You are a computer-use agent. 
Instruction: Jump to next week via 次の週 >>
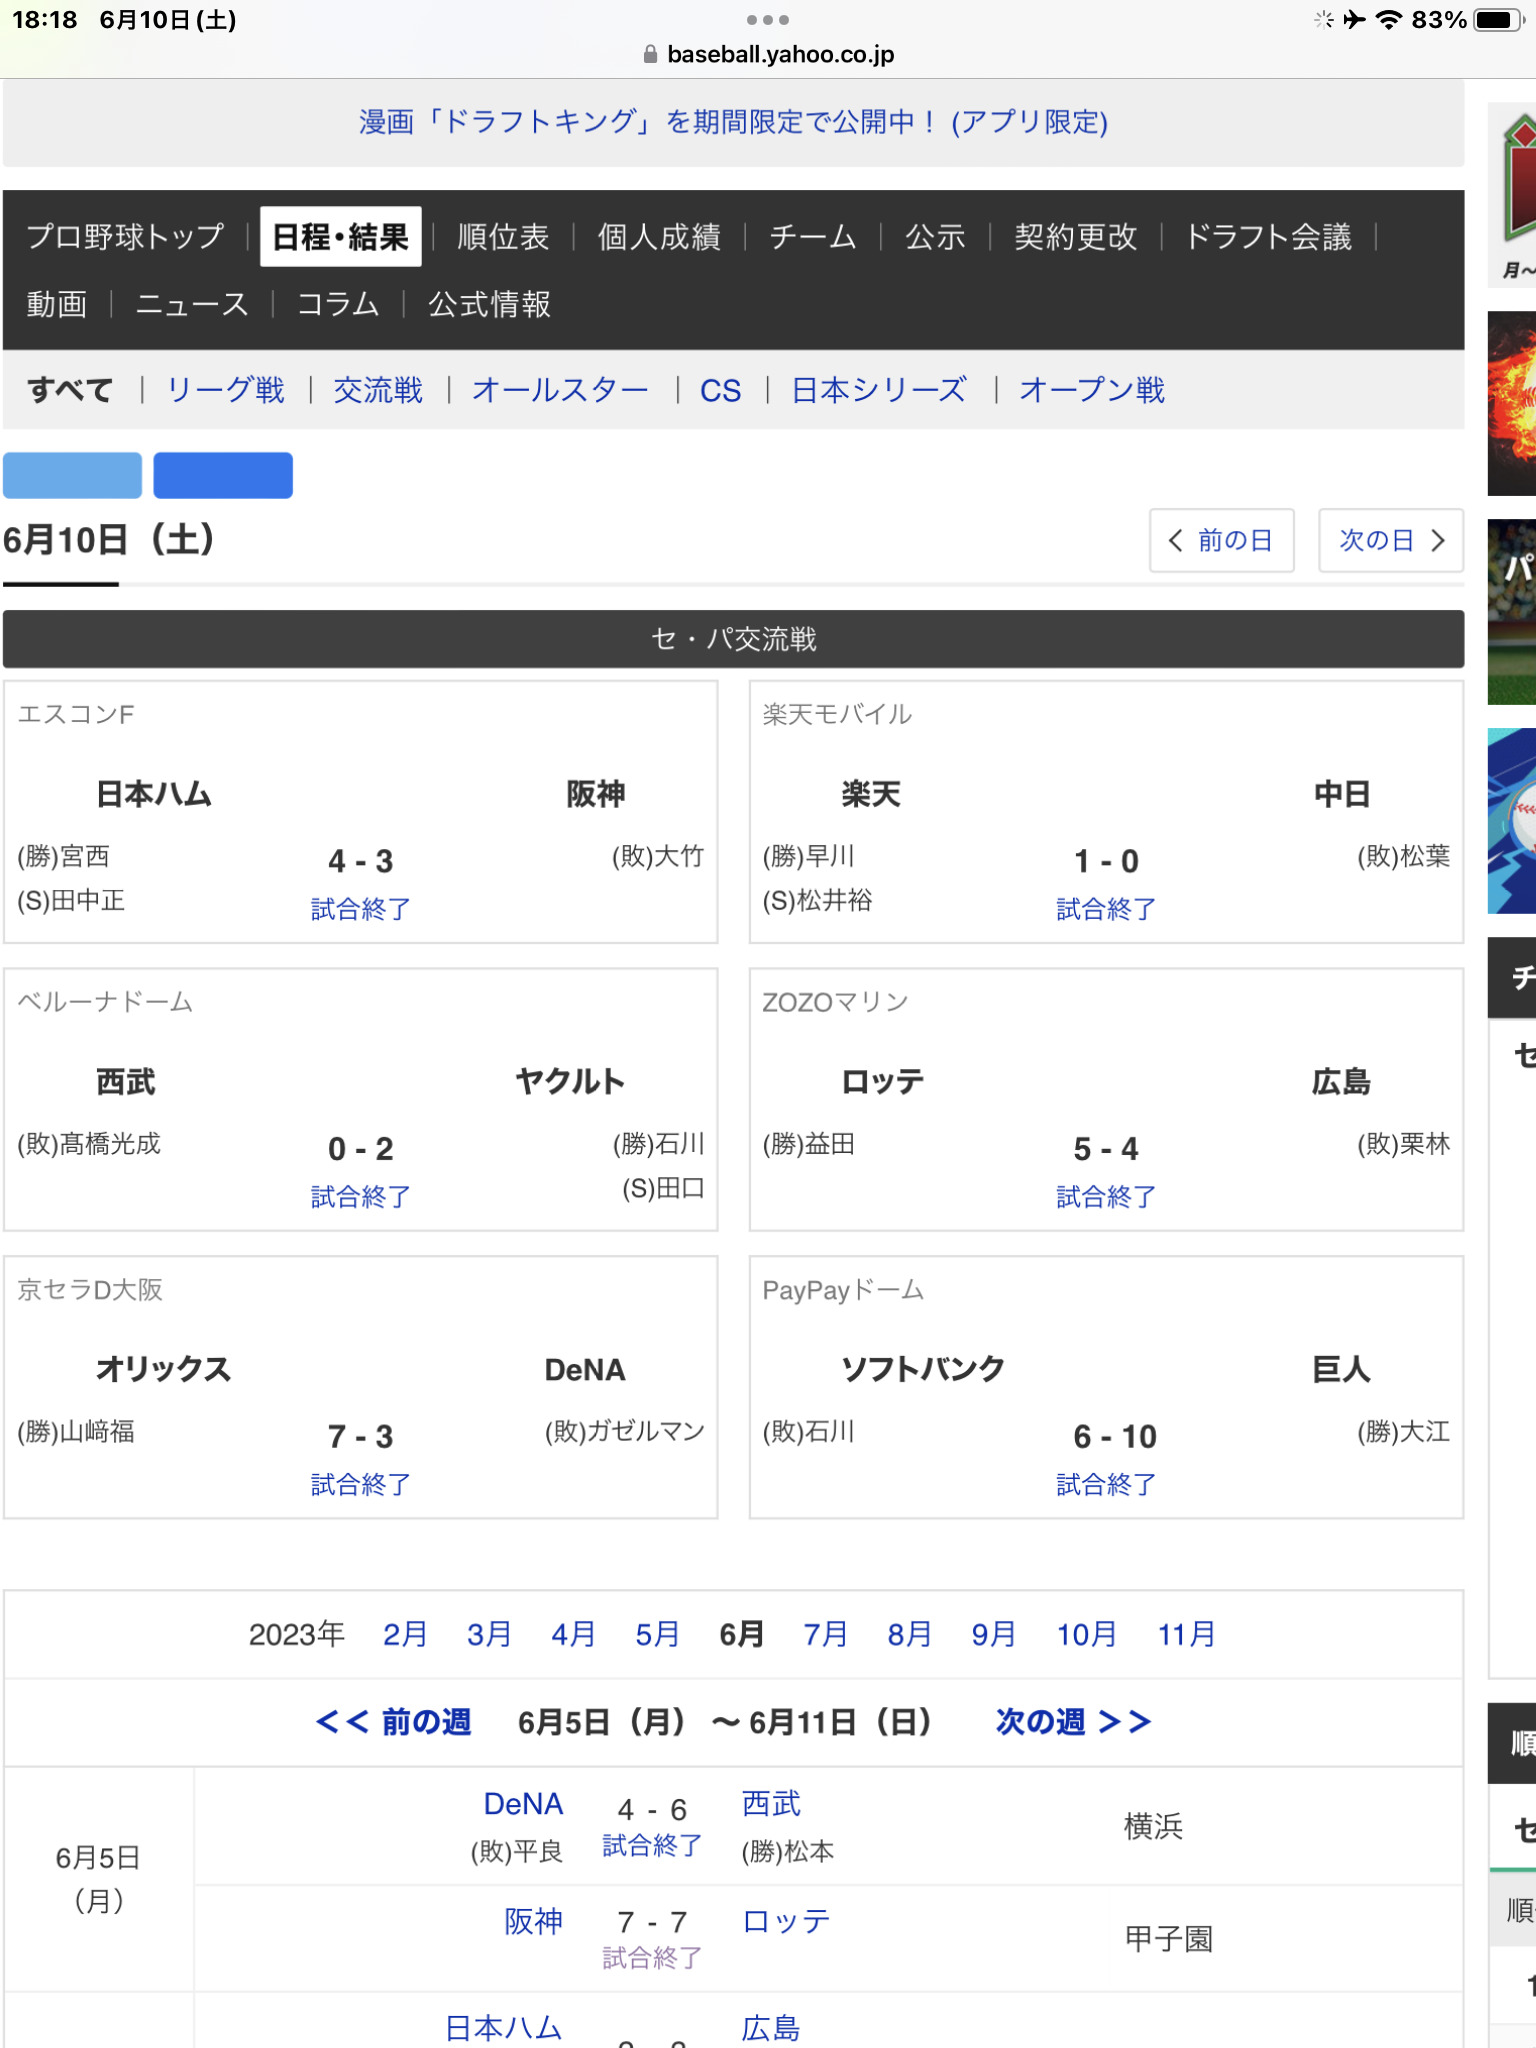click(x=1073, y=1722)
